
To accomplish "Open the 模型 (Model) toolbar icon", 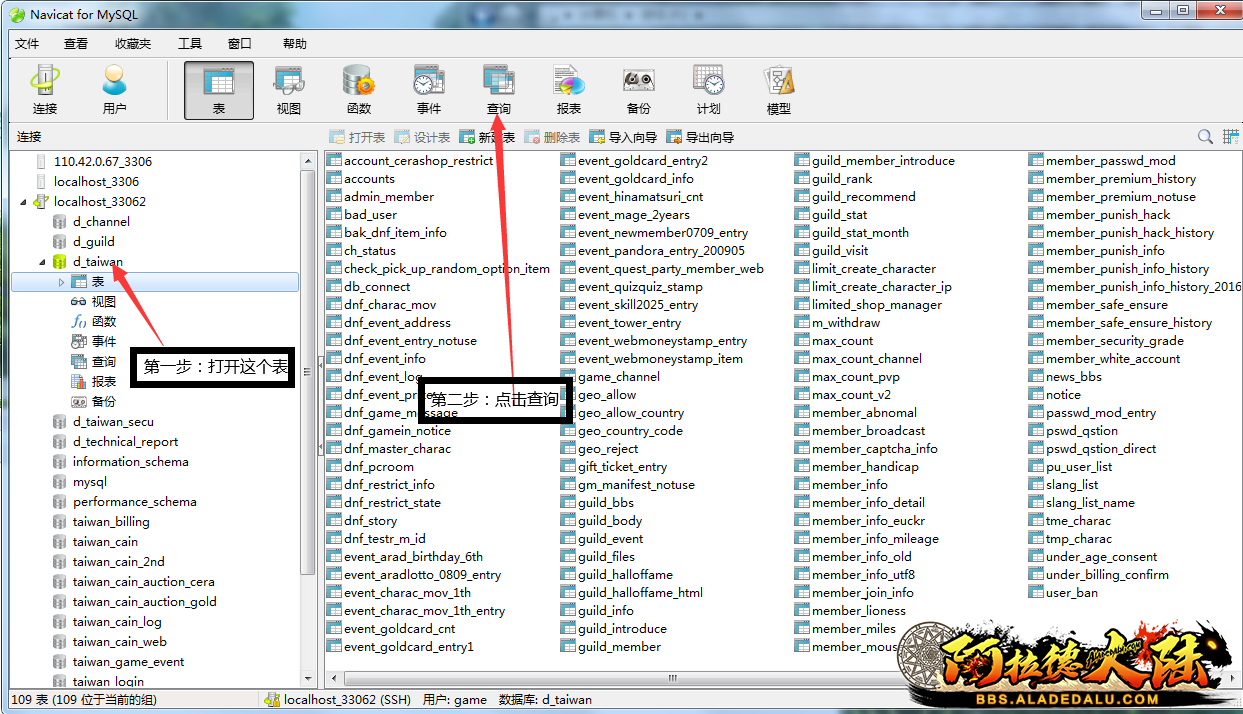I will point(778,90).
